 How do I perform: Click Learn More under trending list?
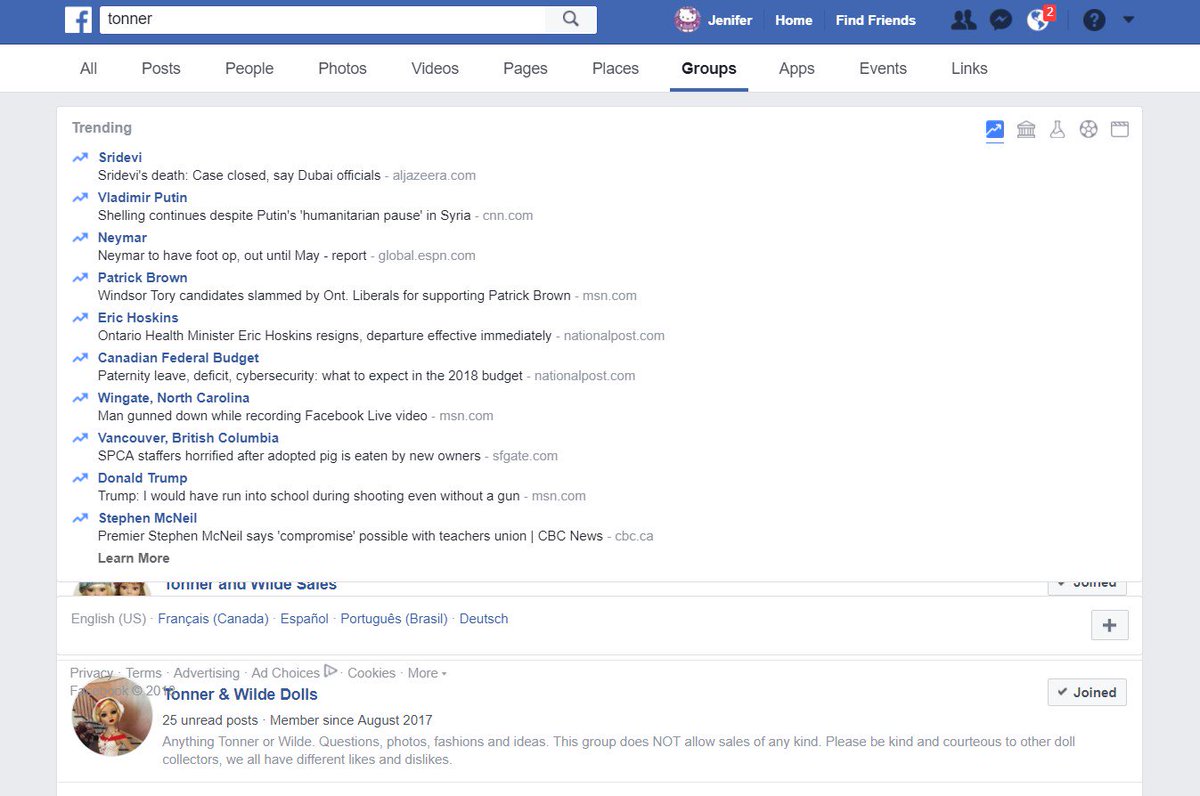coord(133,558)
